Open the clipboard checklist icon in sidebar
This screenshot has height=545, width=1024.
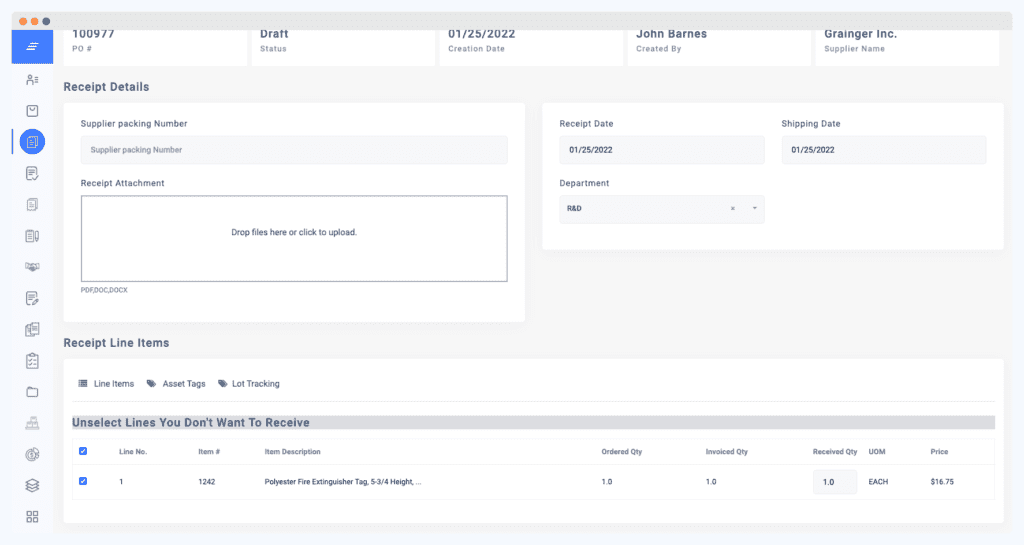(x=32, y=360)
